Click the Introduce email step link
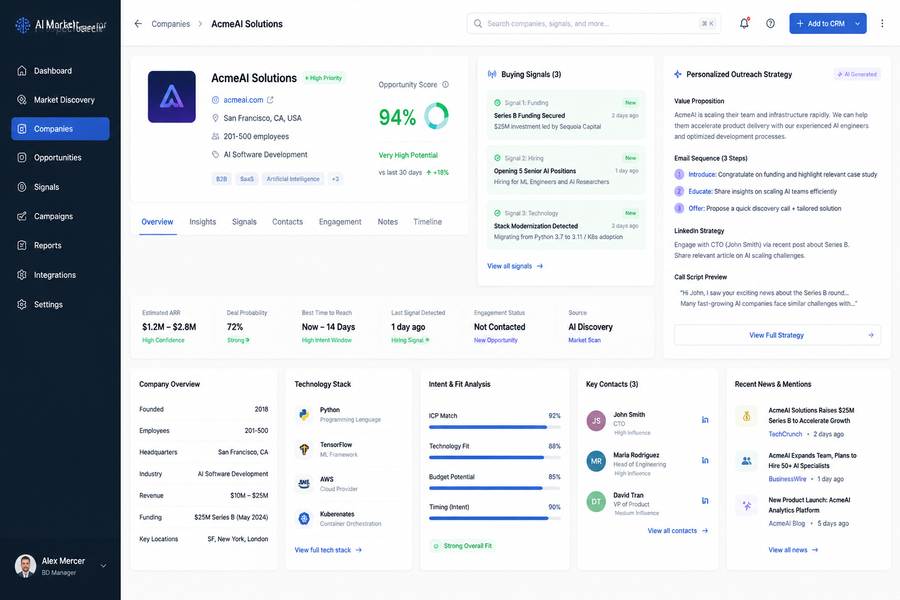This screenshot has width=900, height=600. (702, 174)
